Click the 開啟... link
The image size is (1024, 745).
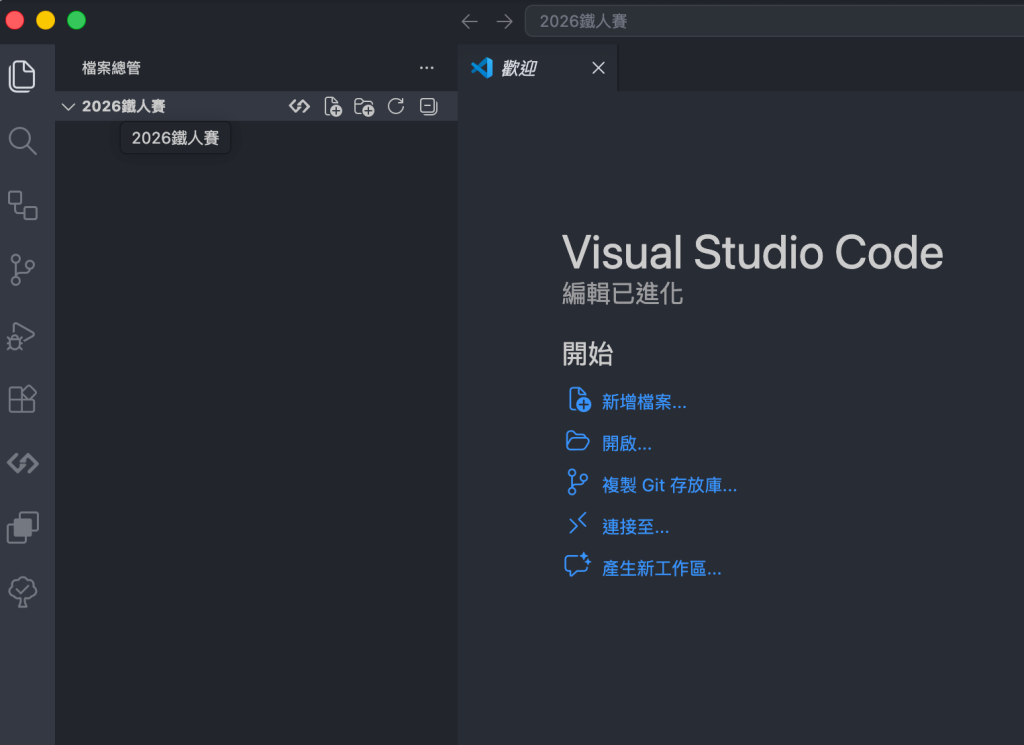[626, 443]
